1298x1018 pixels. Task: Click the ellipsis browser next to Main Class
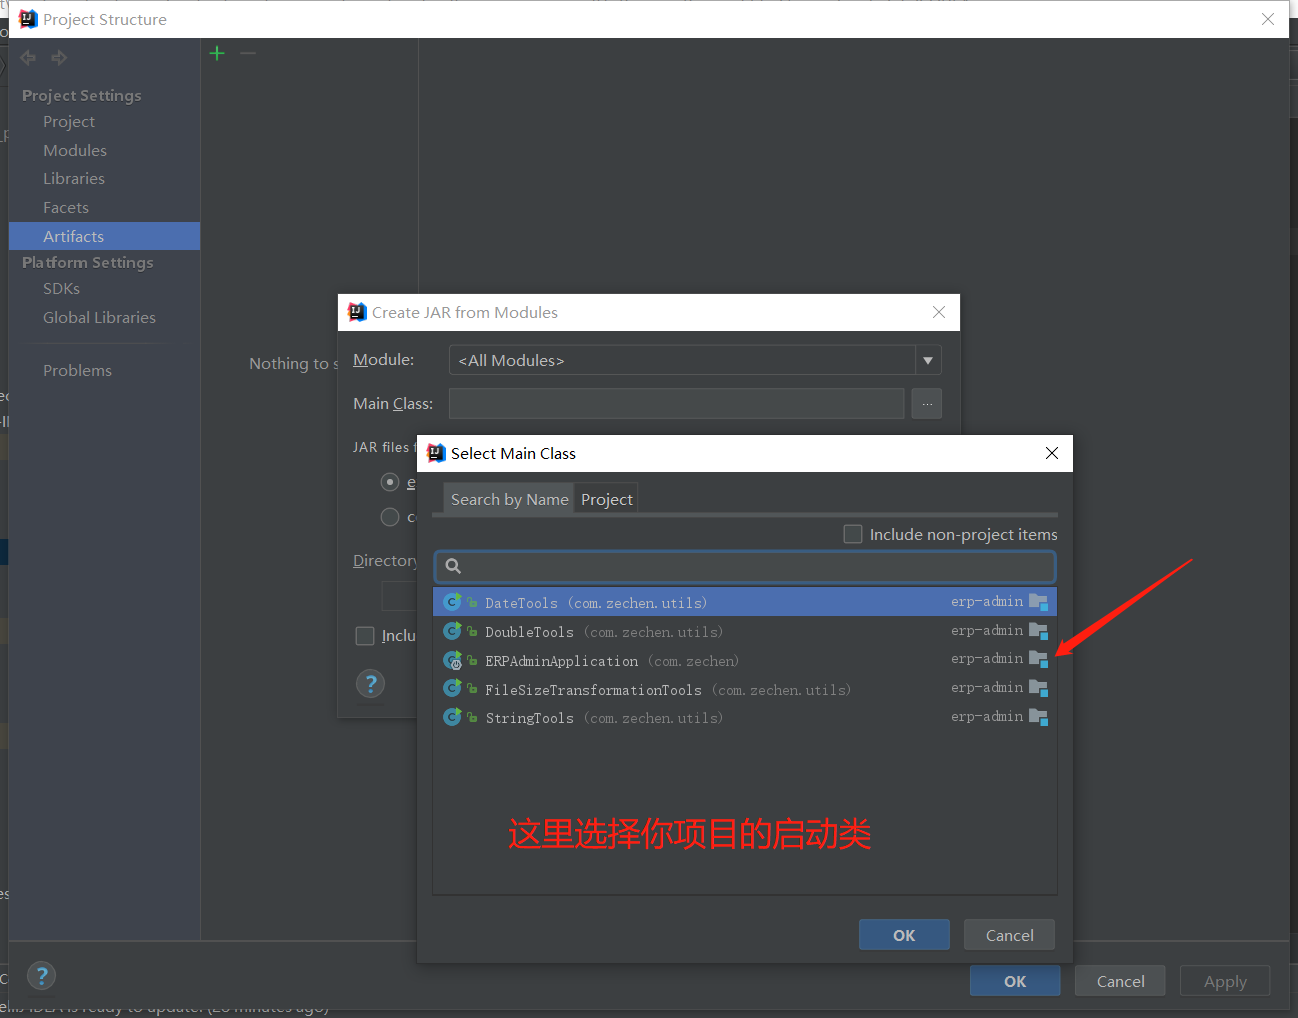[x=926, y=403]
